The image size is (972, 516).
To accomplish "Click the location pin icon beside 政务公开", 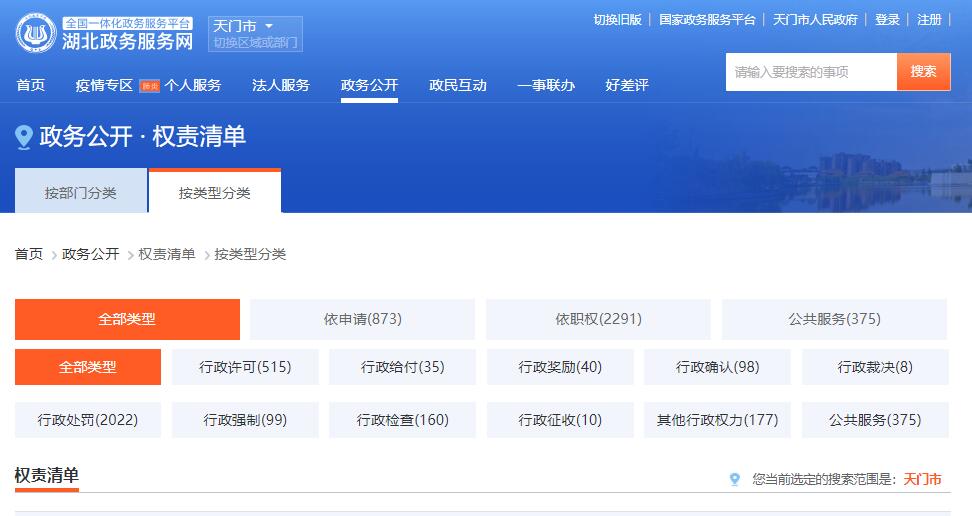I will click(24, 137).
